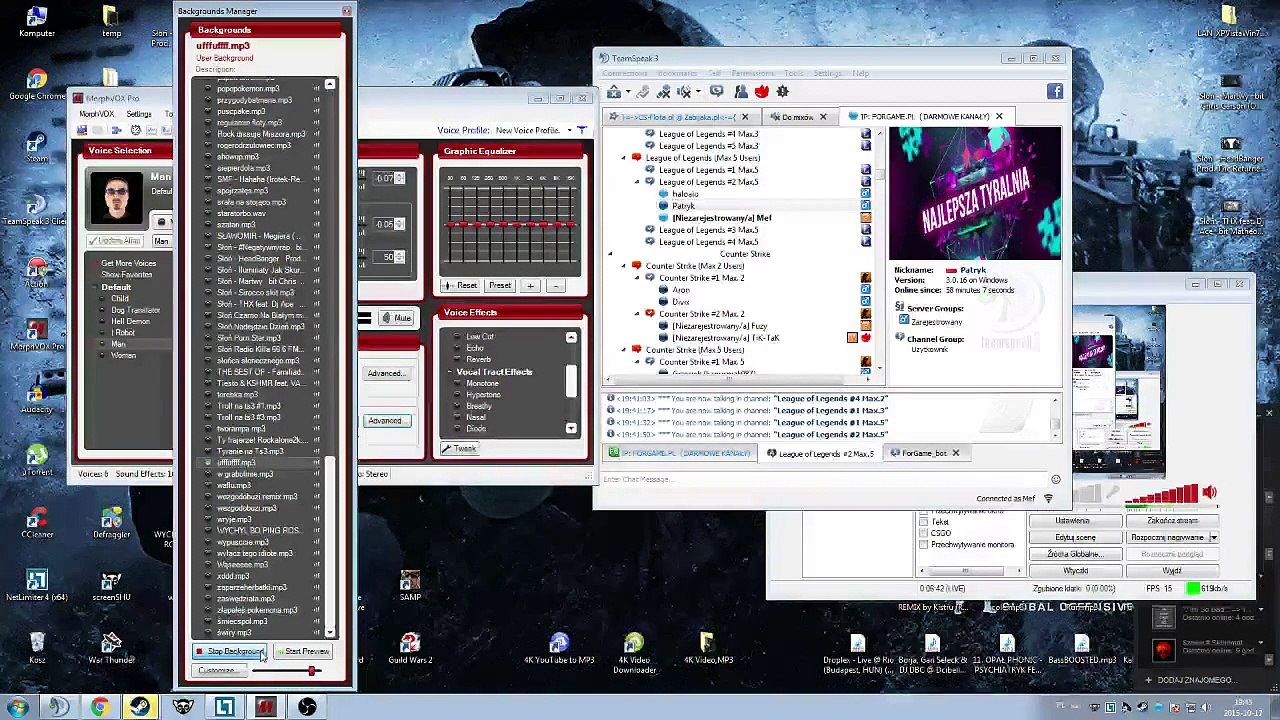The image size is (1280, 720).
Task: Toggle the Echo voice effect
Action: pyautogui.click(x=474, y=348)
